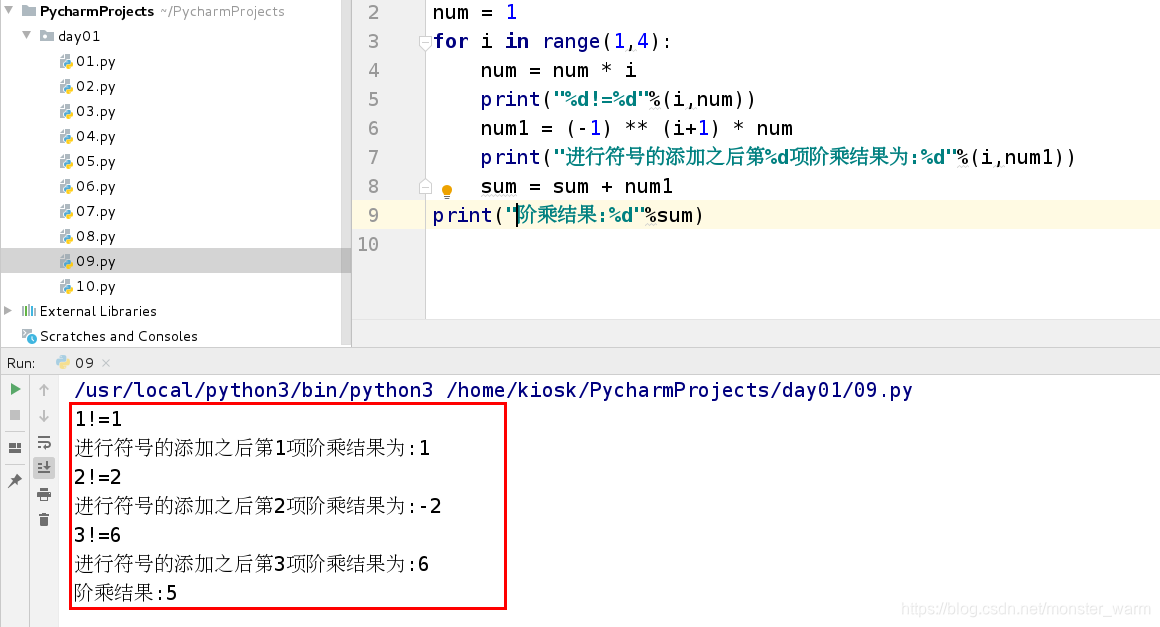Click line number 3 in gutter
Screen dimensions: 1160x627
(x=374, y=42)
